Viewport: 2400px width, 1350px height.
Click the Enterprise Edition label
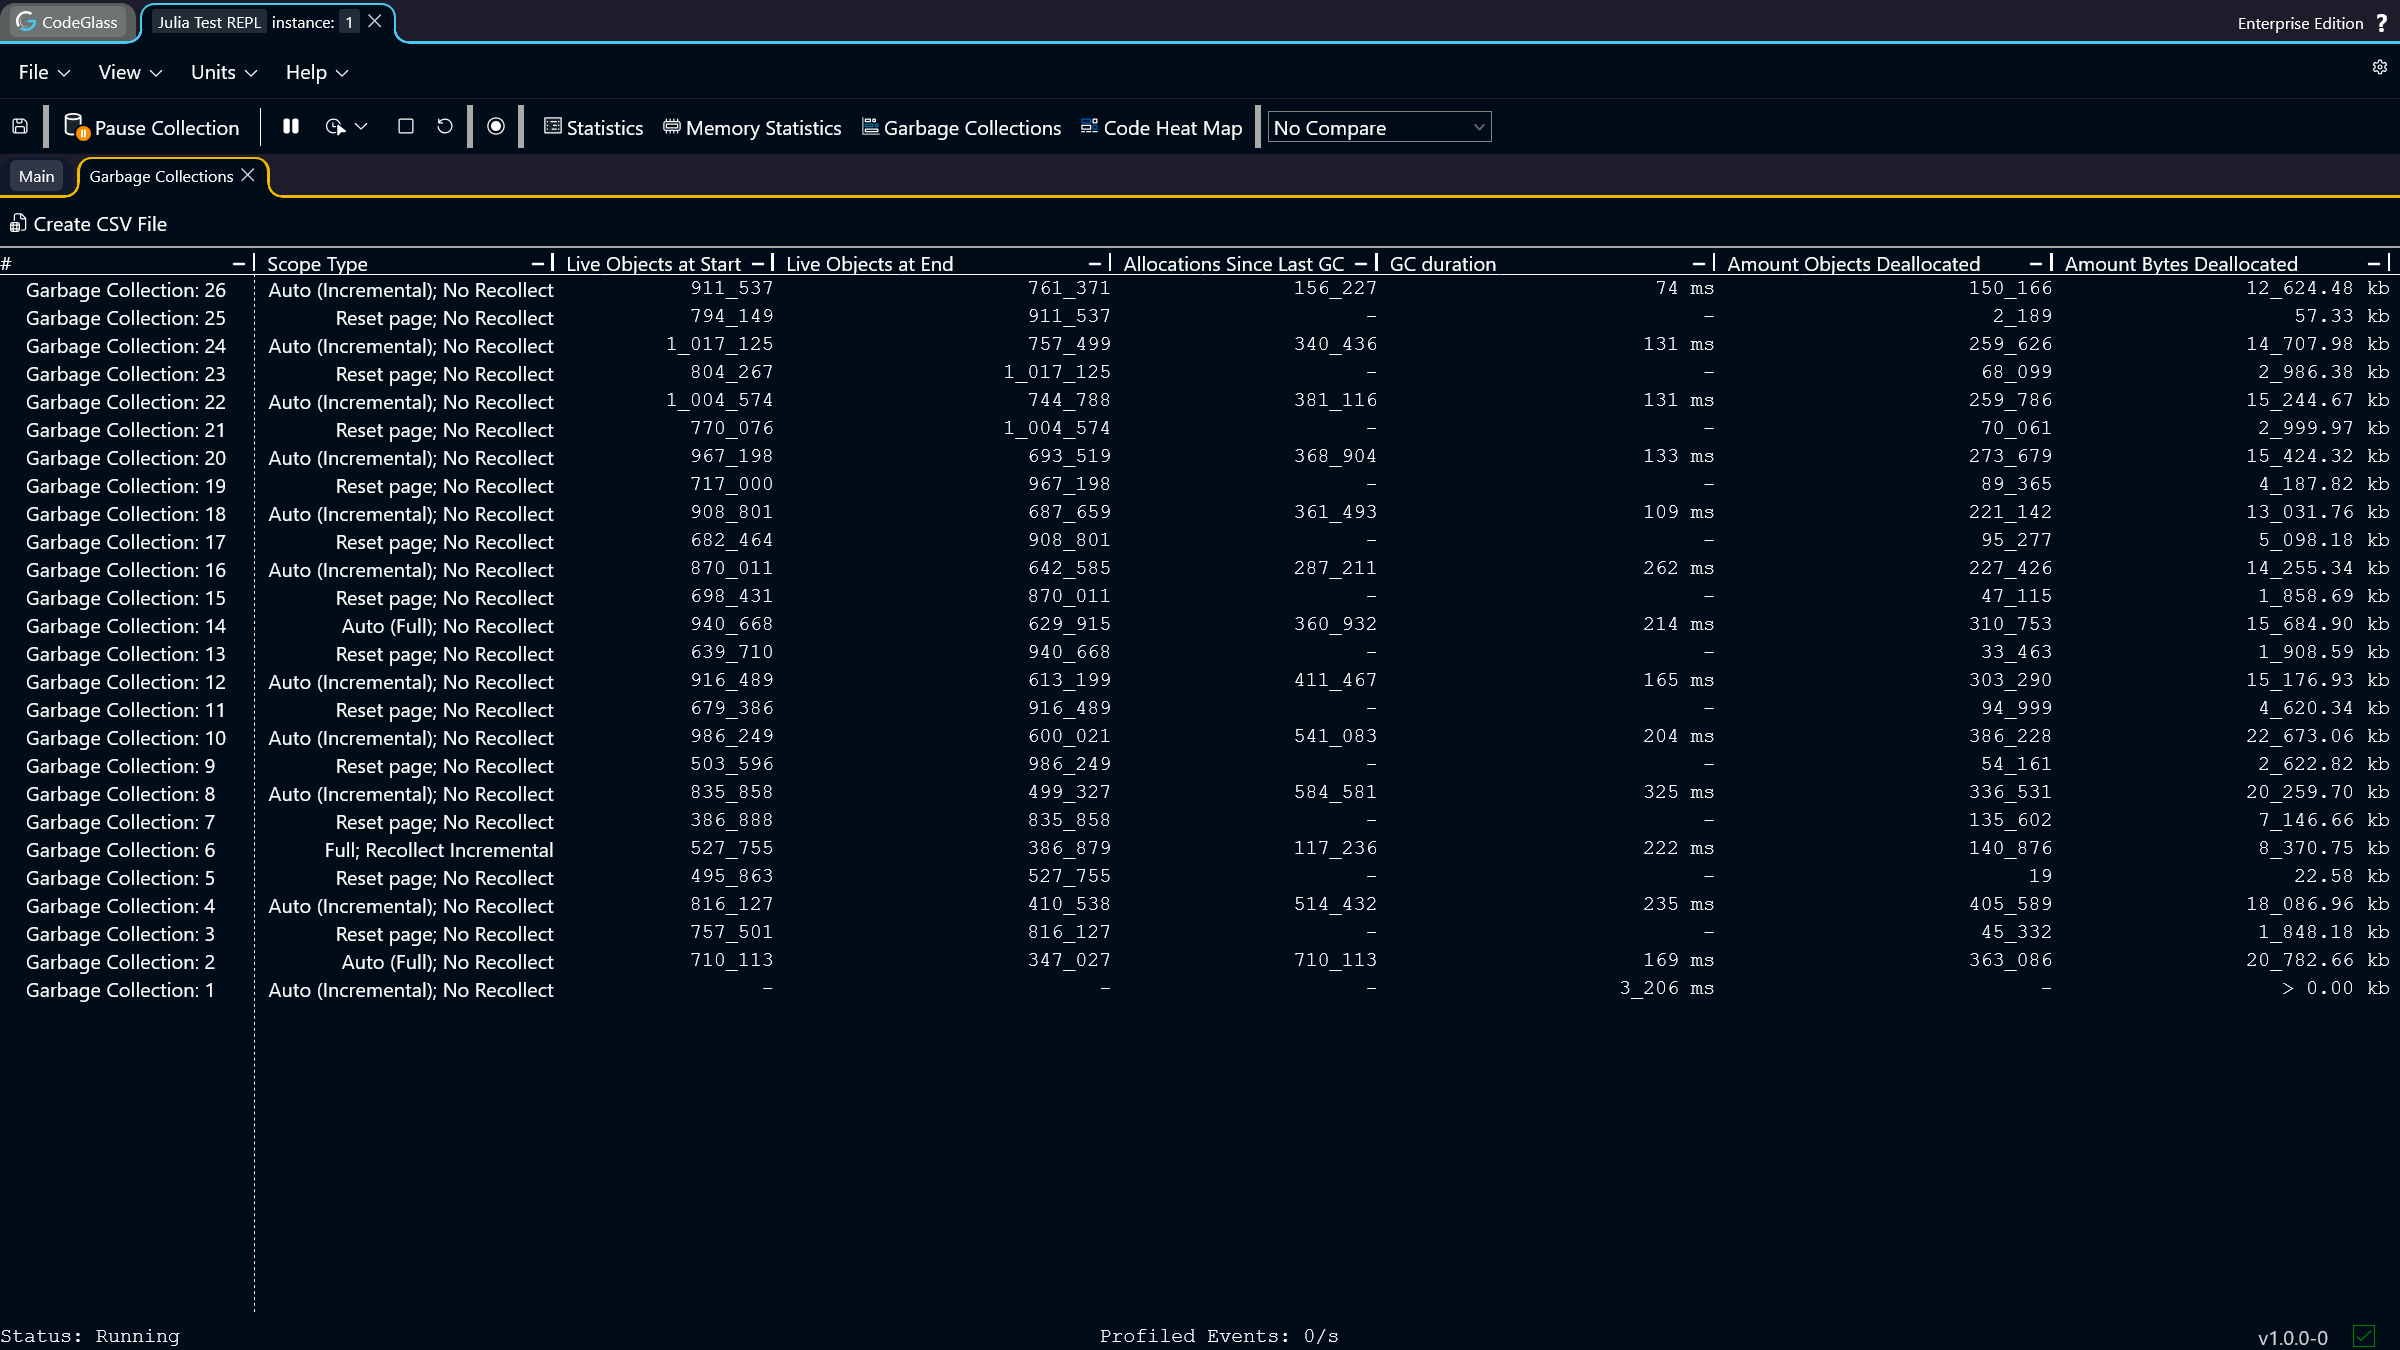2300,23
